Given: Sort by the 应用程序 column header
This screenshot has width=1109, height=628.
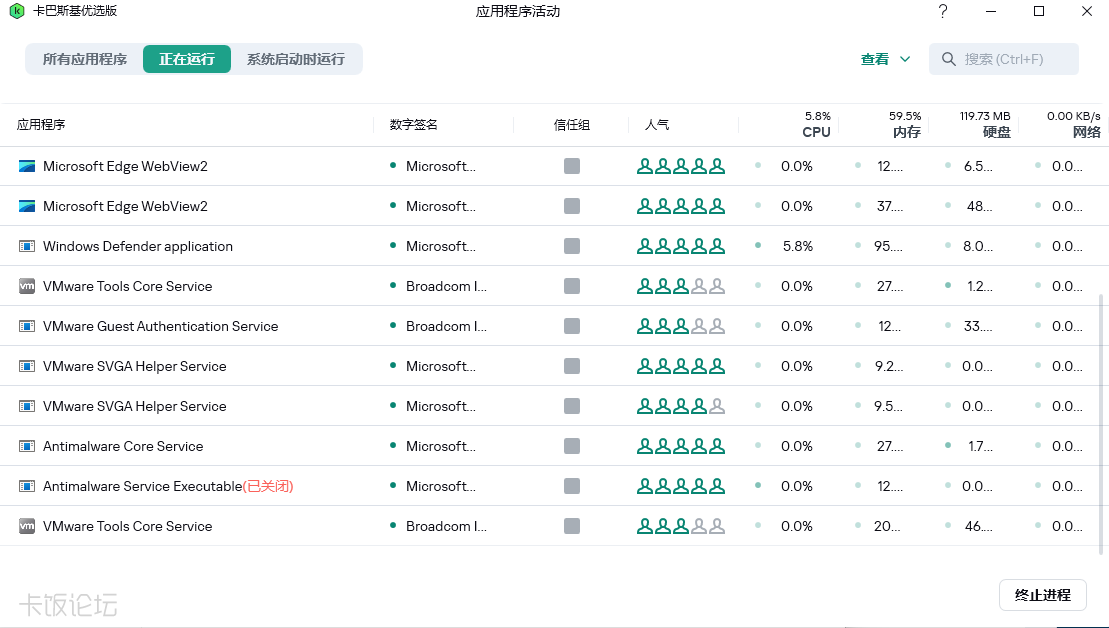Looking at the screenshot, I should pyautogui.click(x=41, y=125).
